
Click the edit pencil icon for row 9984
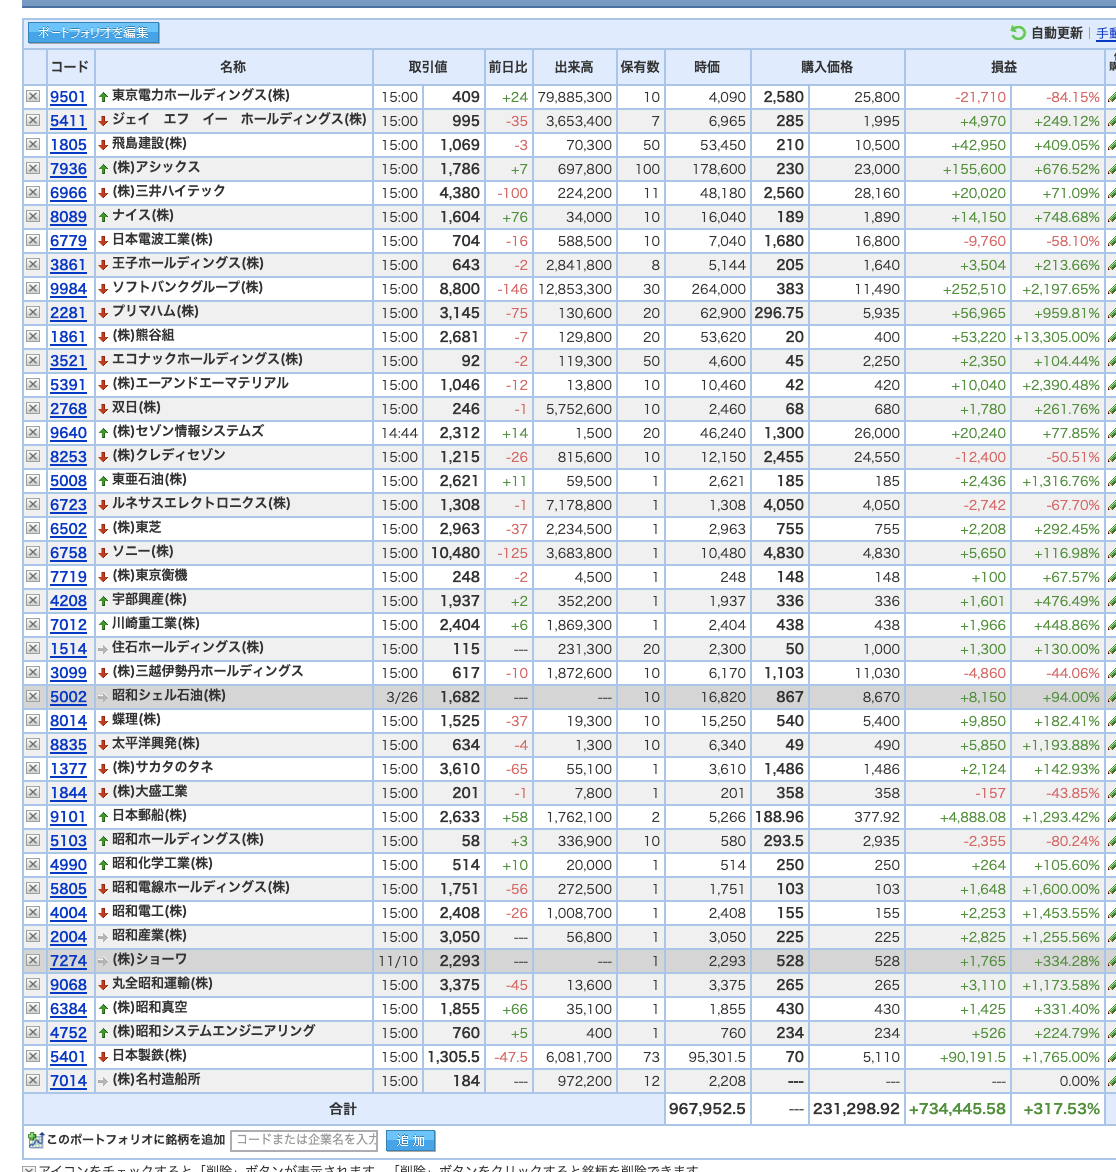click(1112, 289)
